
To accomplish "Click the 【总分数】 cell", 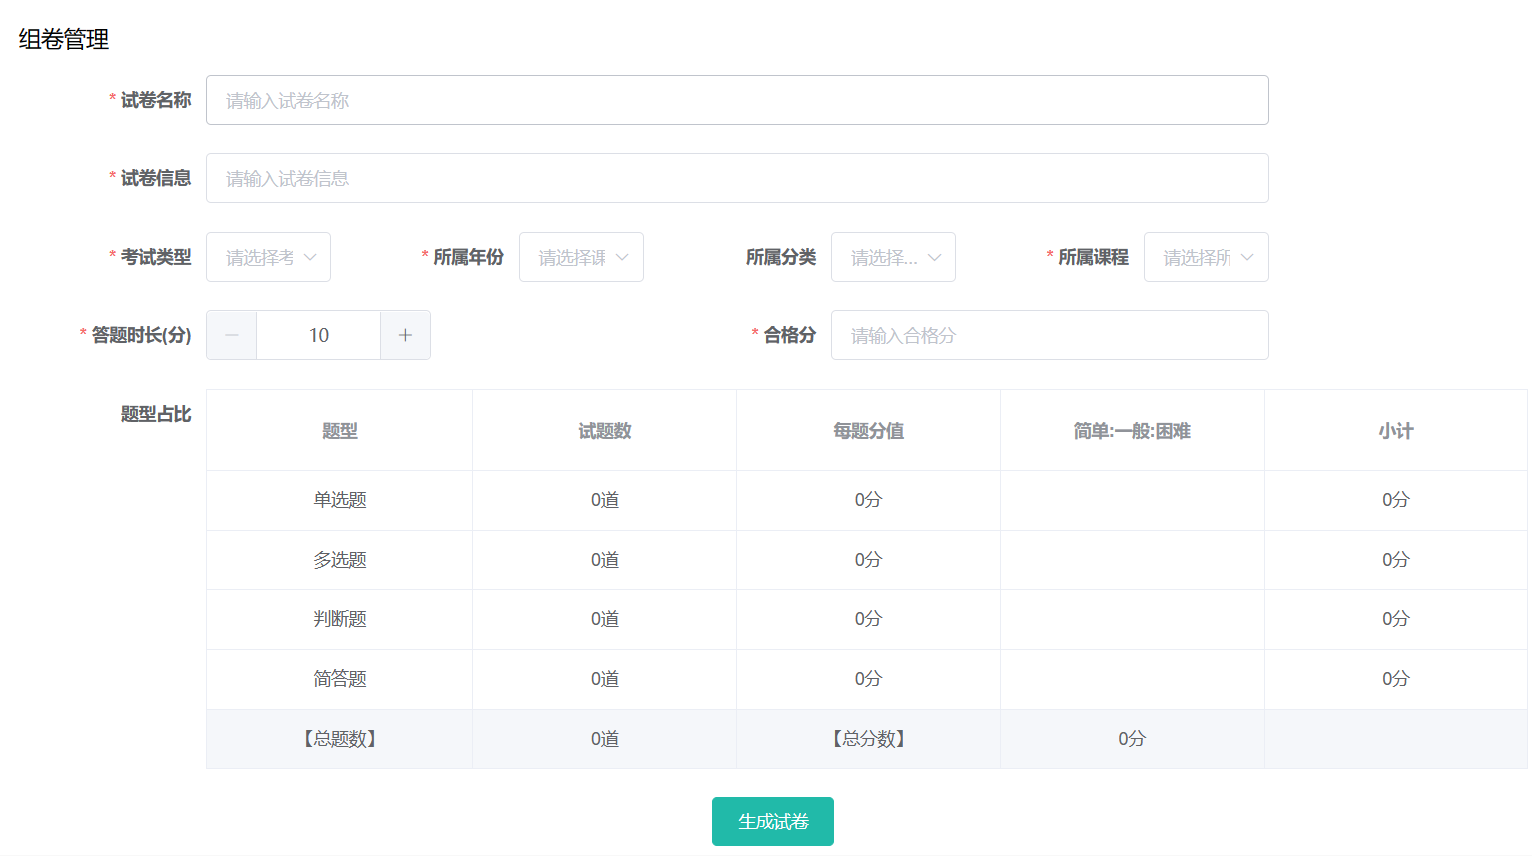I will tap(868, 739).
